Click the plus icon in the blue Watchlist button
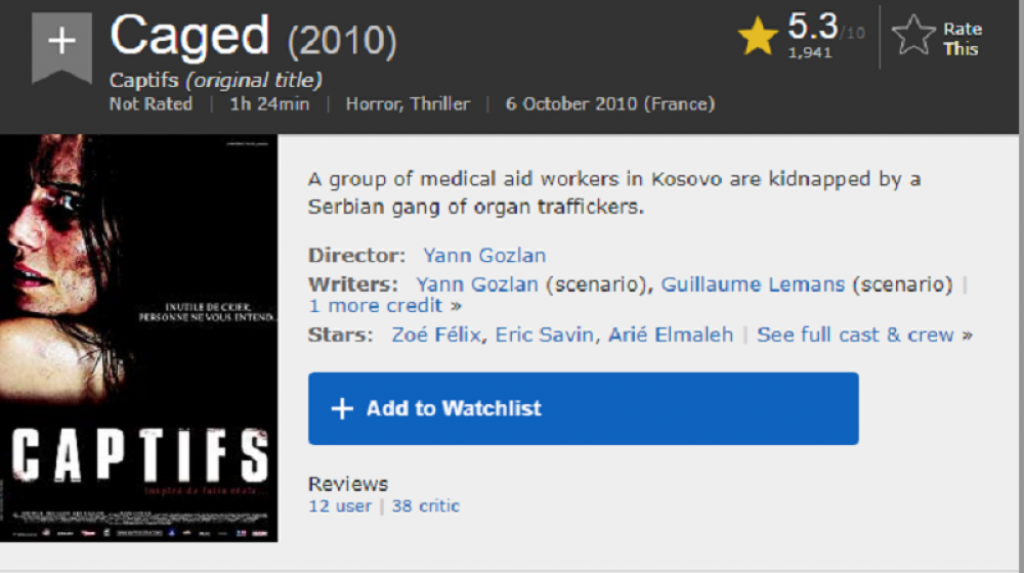Screen dimensions: 1024x573 tap(342, 408)
